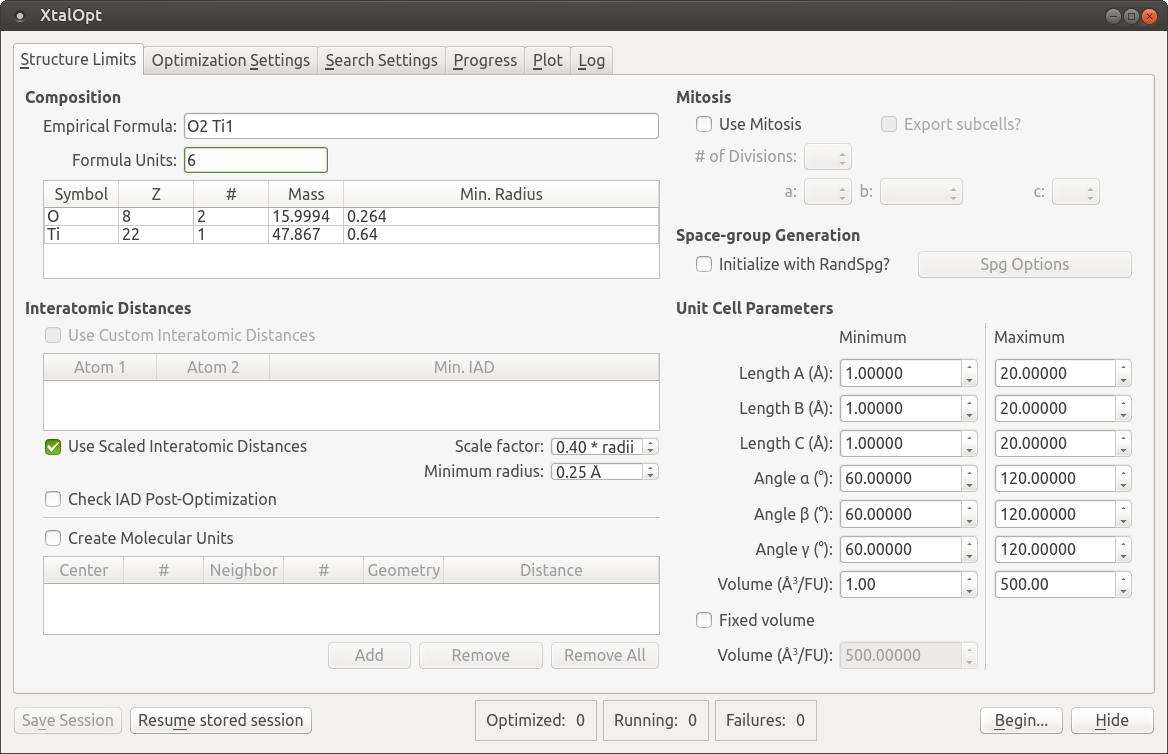This screenshot has width=1168, height=754.
Task: Open the Plot tab
Action: pos(548,60)
